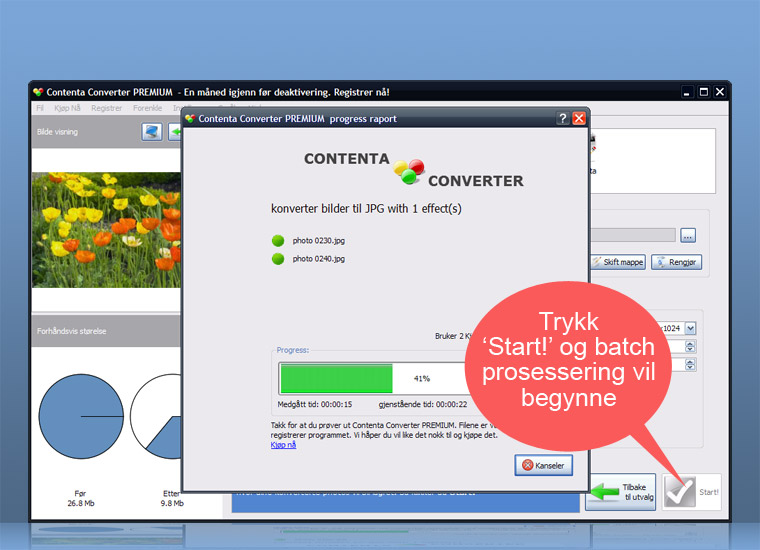Open the Kjøp Nå menu

(67, 108)
